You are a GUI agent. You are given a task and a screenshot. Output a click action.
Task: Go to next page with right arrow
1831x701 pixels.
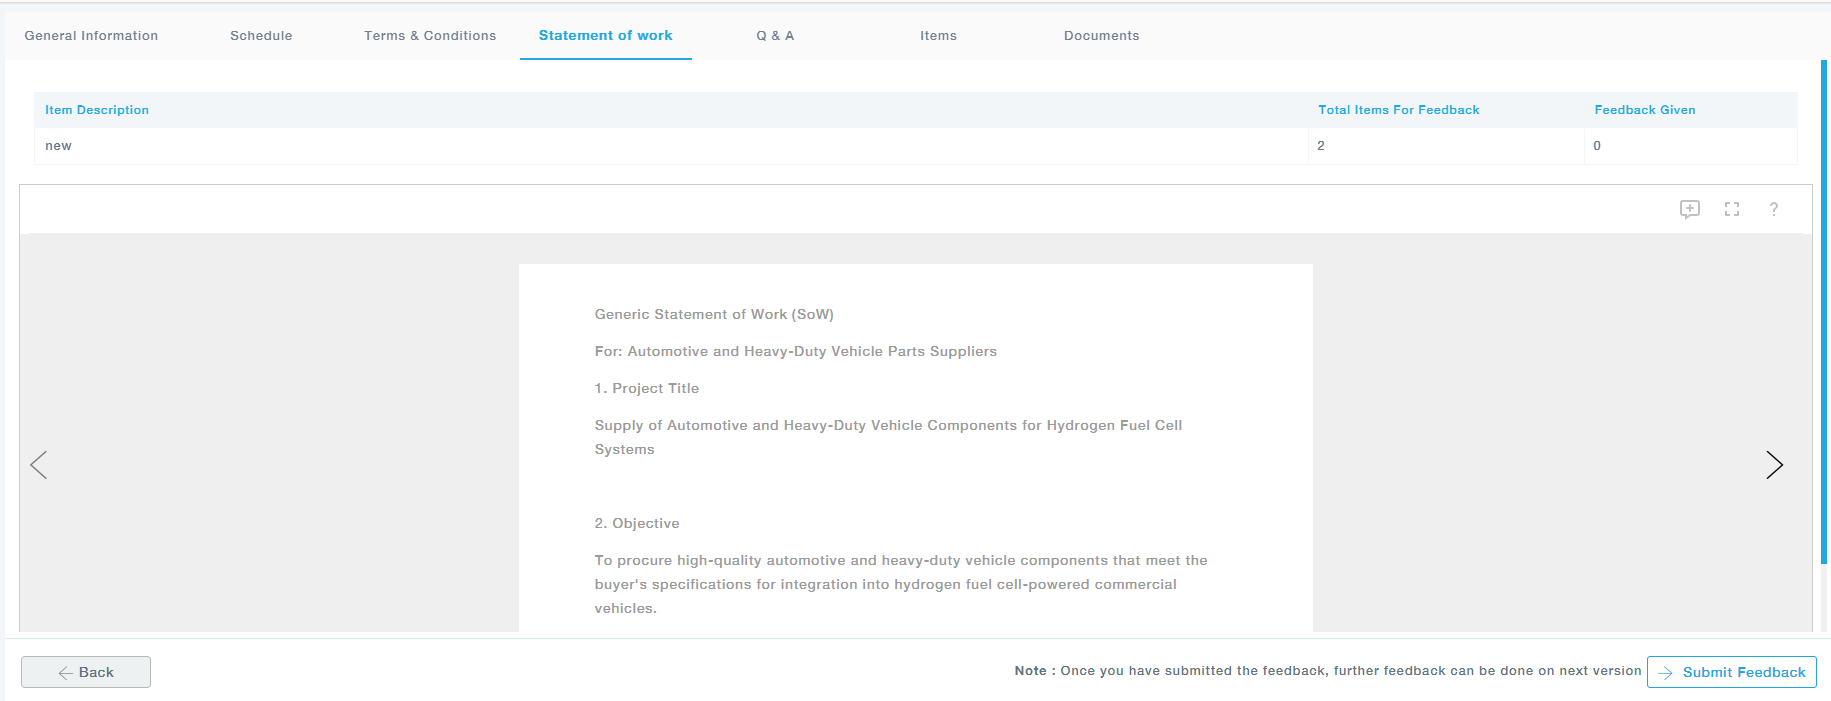(x=1773, y=465)
